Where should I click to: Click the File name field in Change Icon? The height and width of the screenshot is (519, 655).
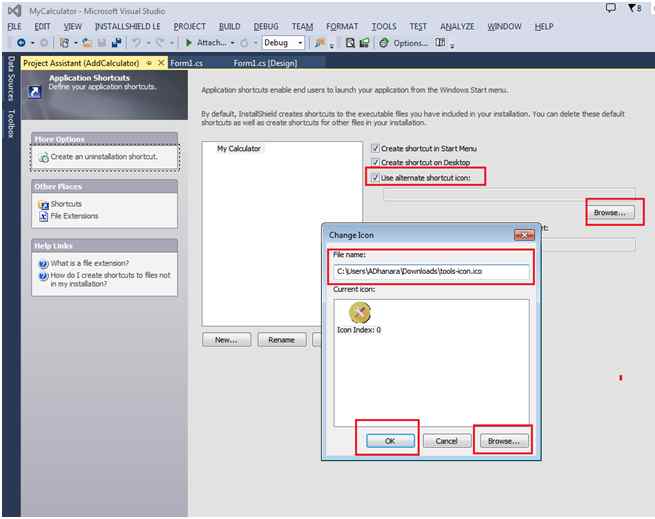tap(431, 271)
